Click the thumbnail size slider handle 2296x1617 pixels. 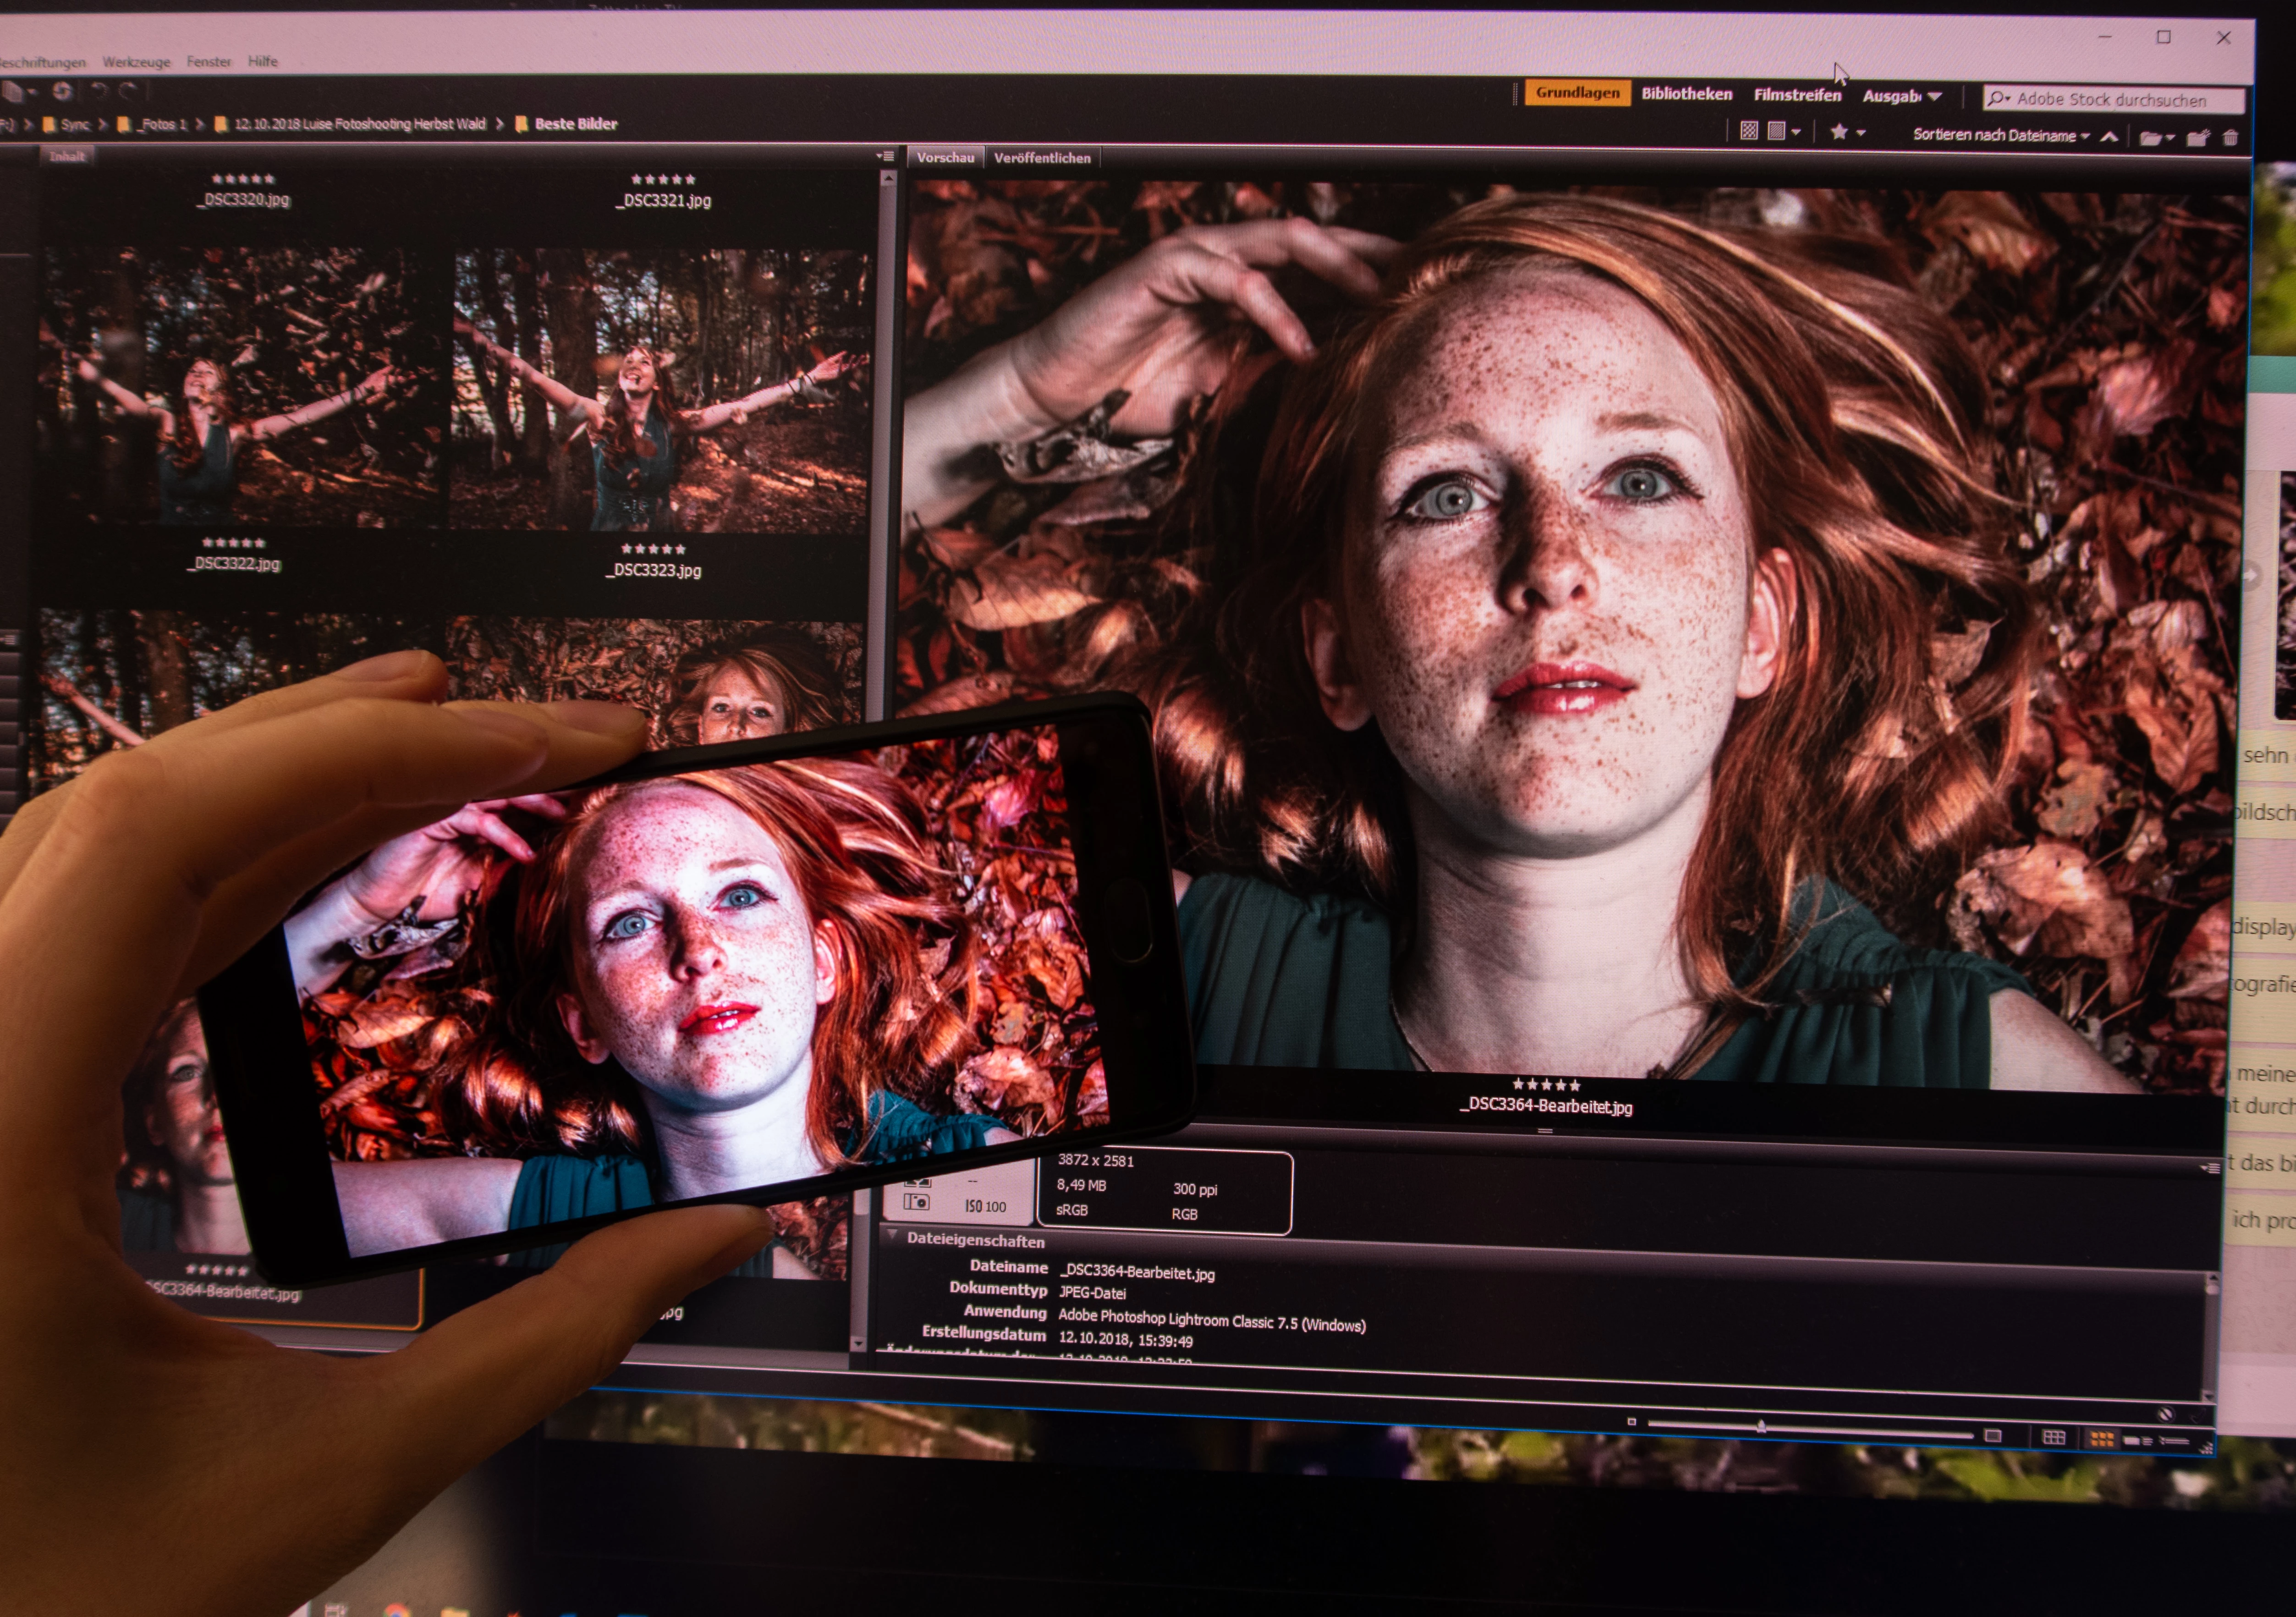1761,1426
